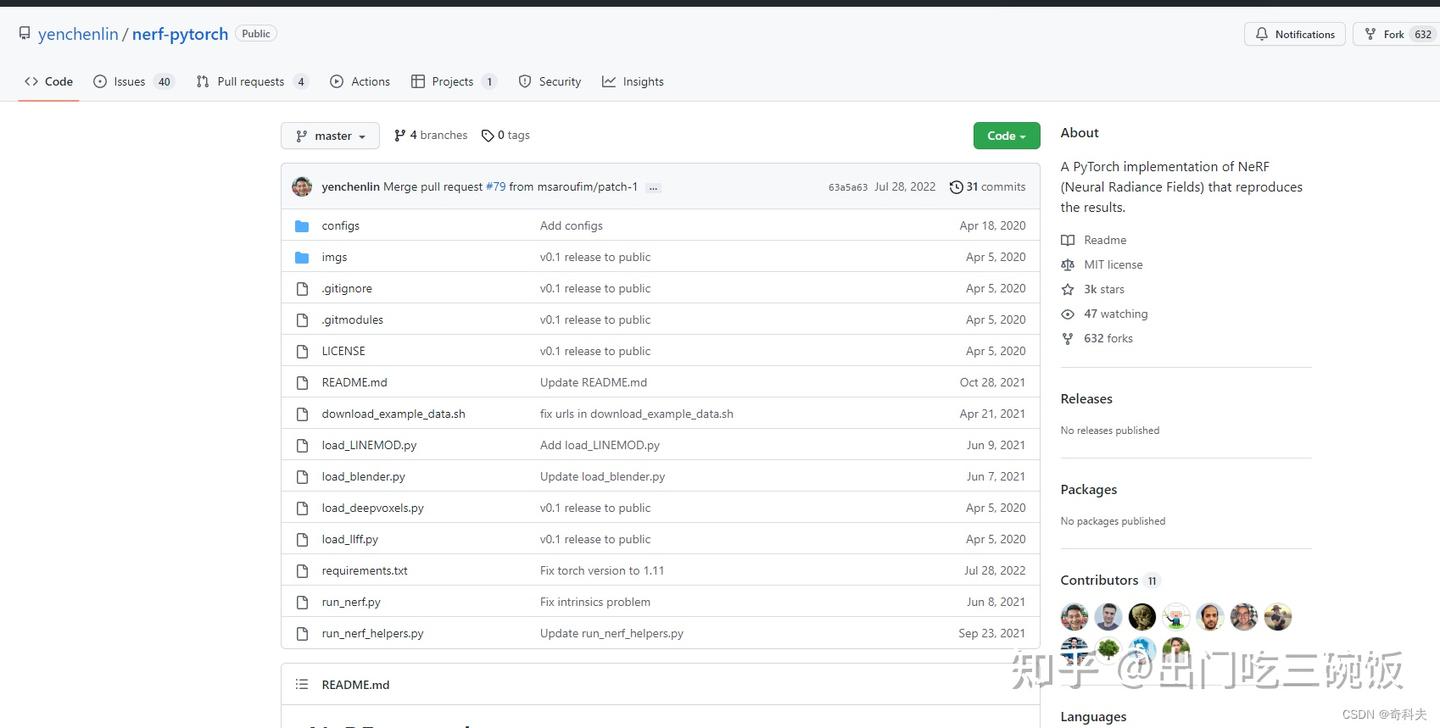Screen dimensions: 1440x728
Task: Click the repository icon beside yenchenlin
Action: 24,34
